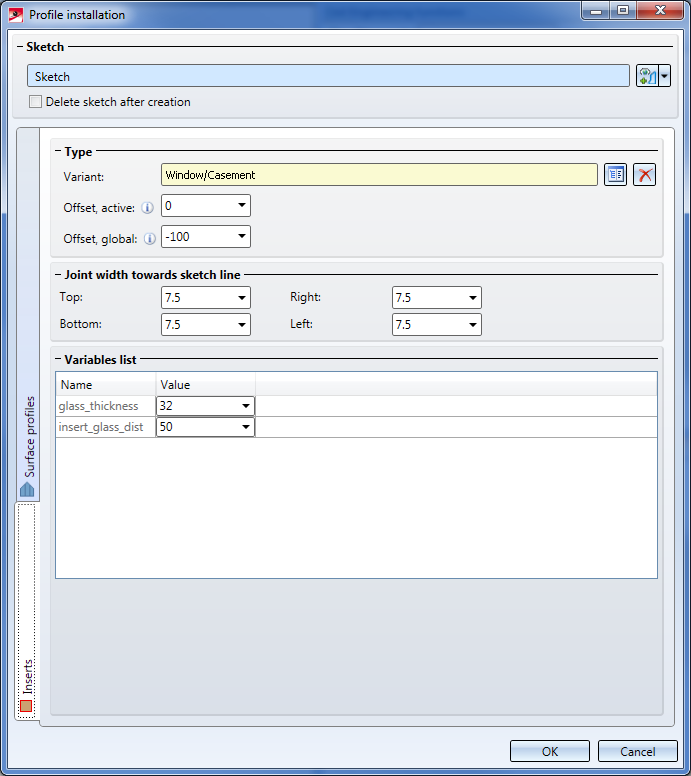Show info for Offset, active
The height and width of the screenshot is (776, 691).
click(147, 208)
